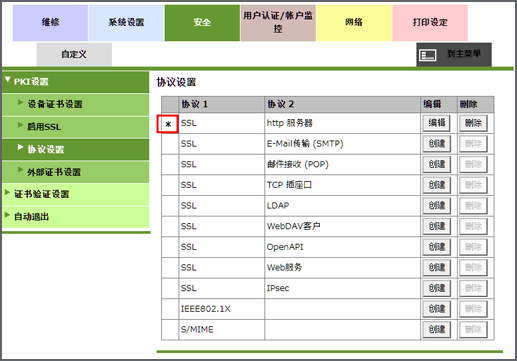The image size is (517, 361).
Task: Click the 协议 1 column header
Action: pyautogui.click(x=221, y=104)
